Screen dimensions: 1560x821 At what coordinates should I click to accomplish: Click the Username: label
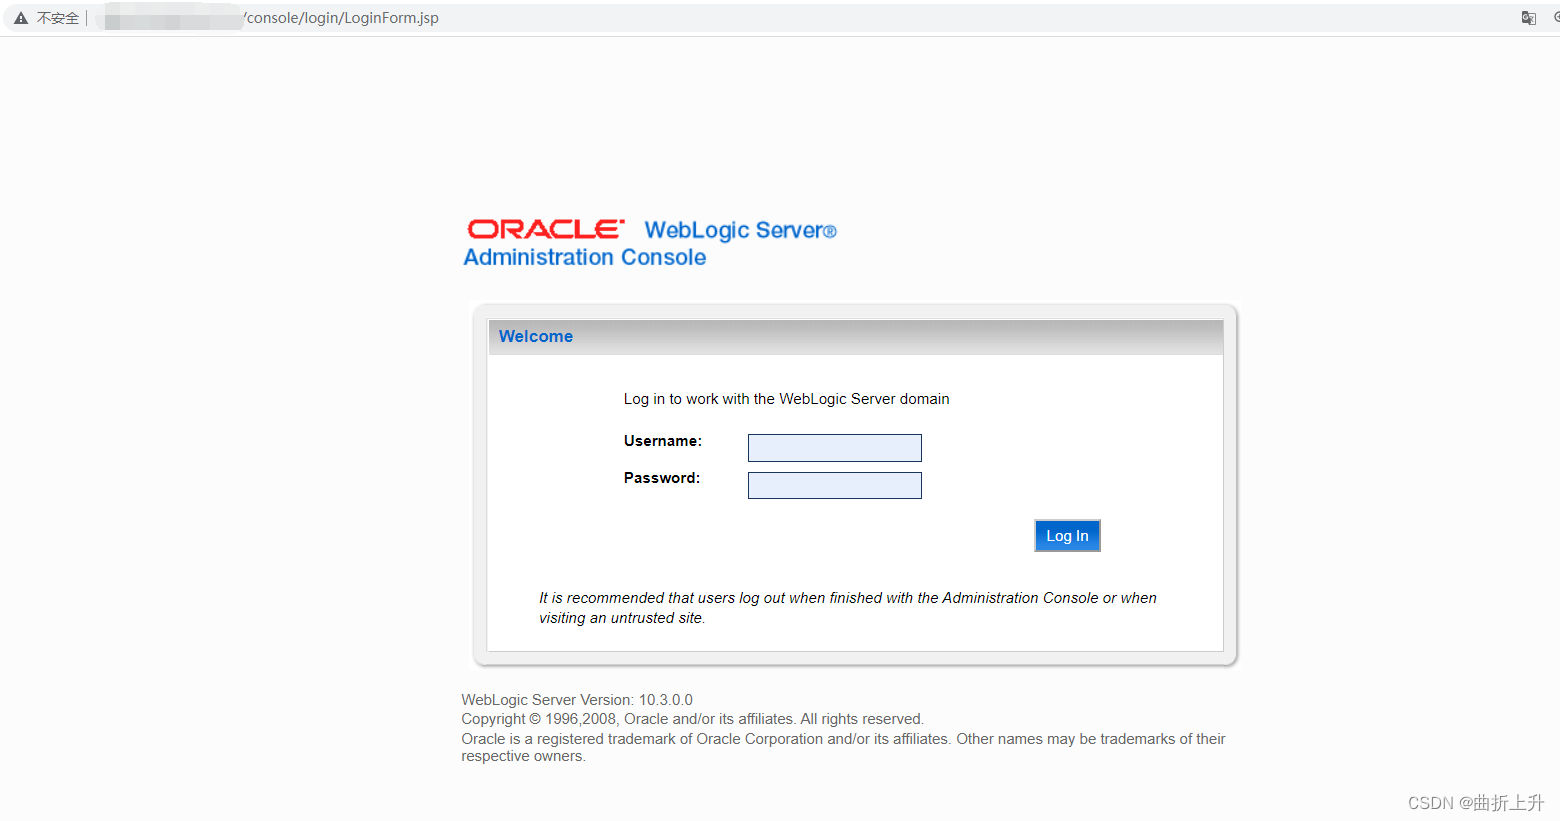click(x=663, y=441)
